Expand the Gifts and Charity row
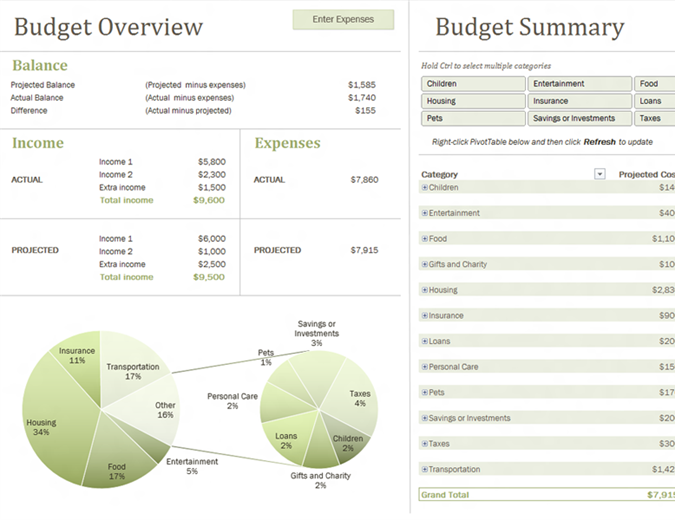 (425, 264)
